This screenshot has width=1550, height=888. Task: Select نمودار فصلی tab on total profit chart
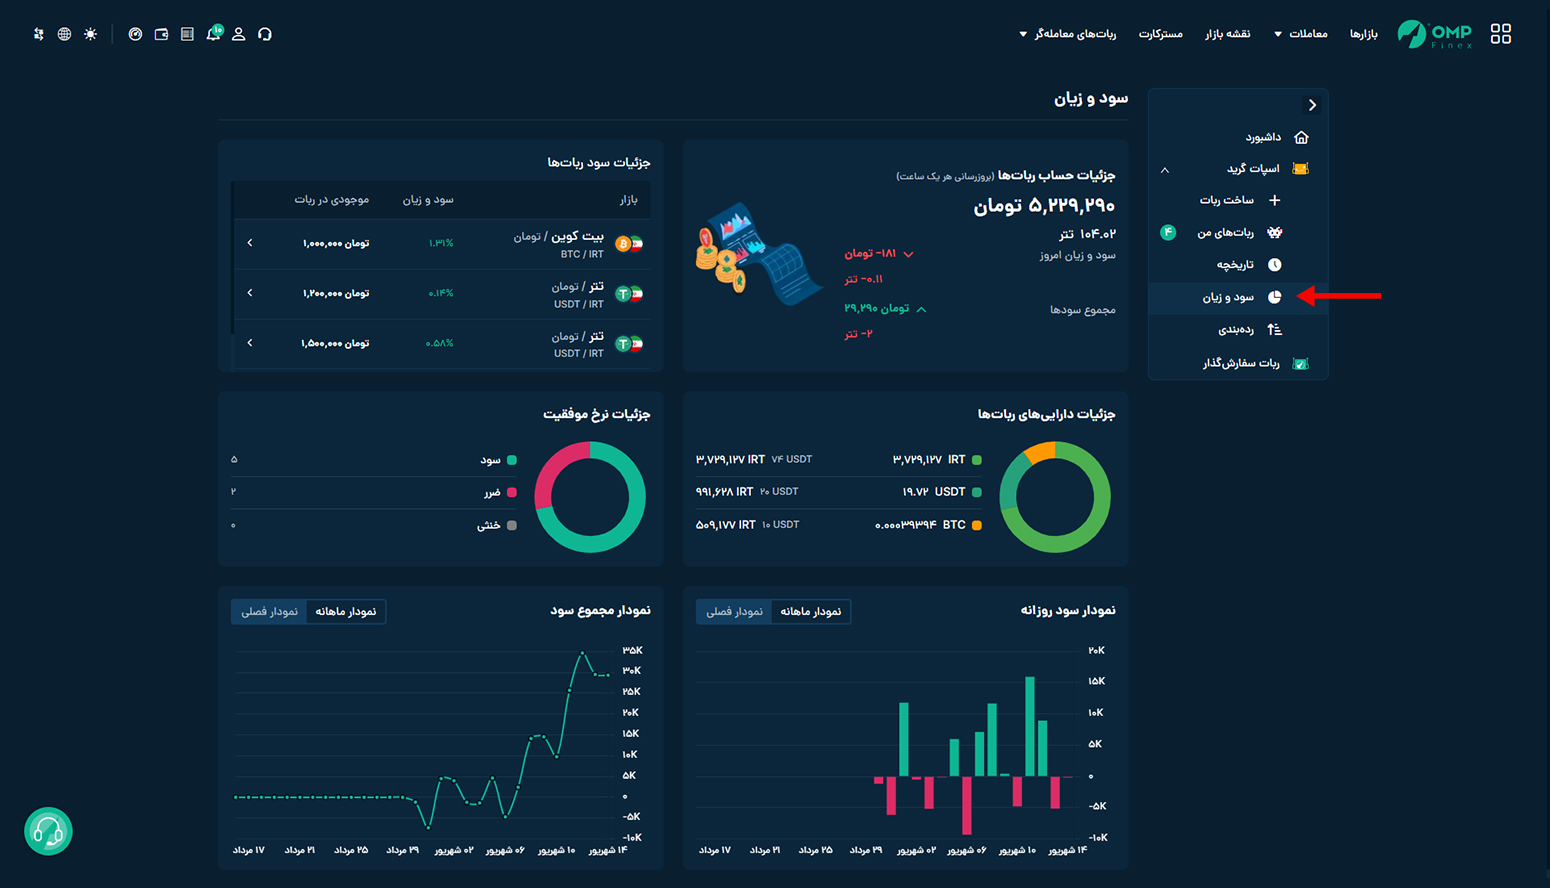[269, 611]
